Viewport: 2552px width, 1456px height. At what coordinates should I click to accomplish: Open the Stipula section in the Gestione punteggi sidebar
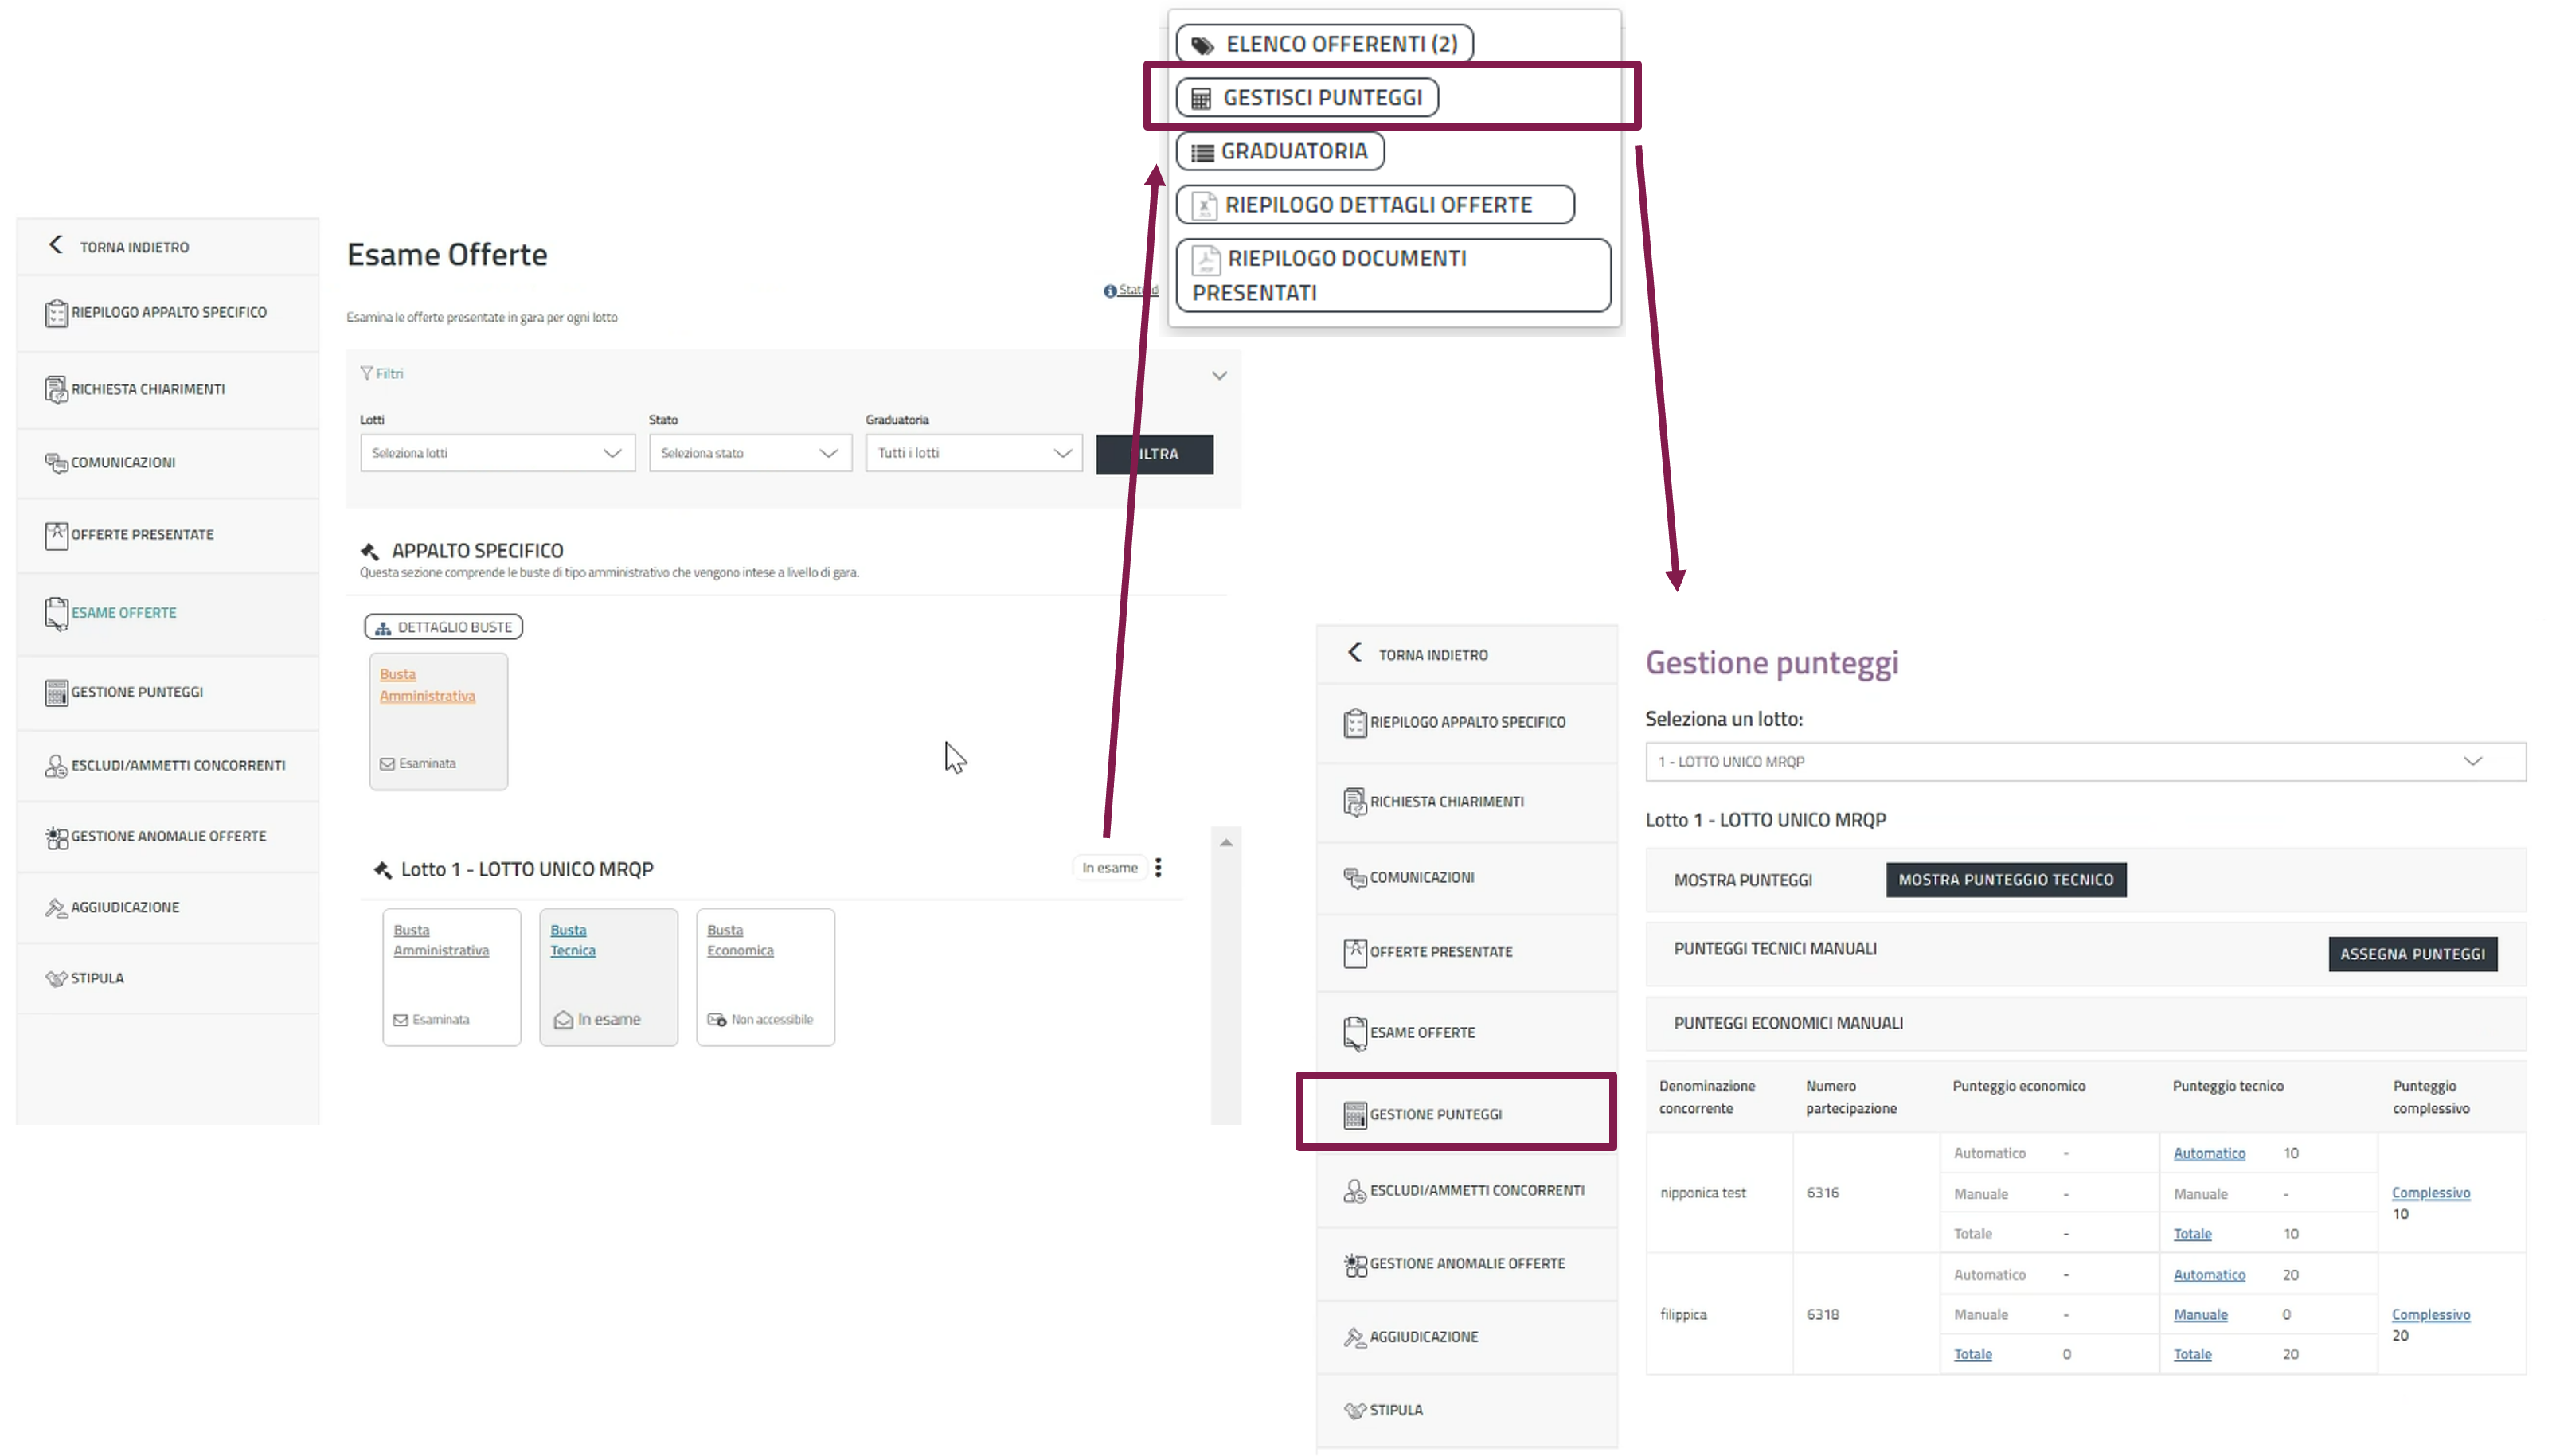tap(1395, 1409)
